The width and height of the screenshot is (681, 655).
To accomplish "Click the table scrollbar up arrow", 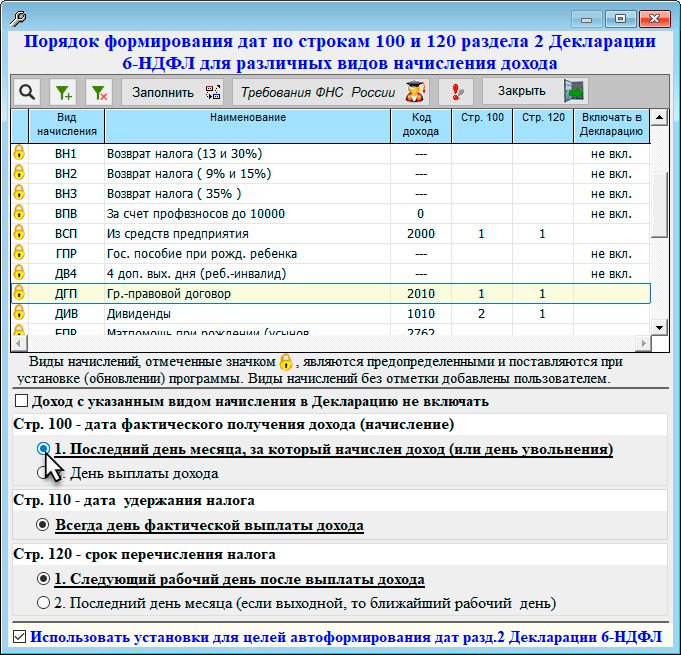I will pos(659,117).
